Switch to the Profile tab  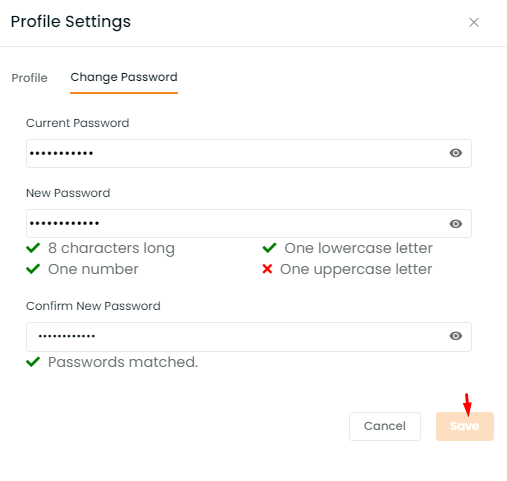[x=29, y=78]
